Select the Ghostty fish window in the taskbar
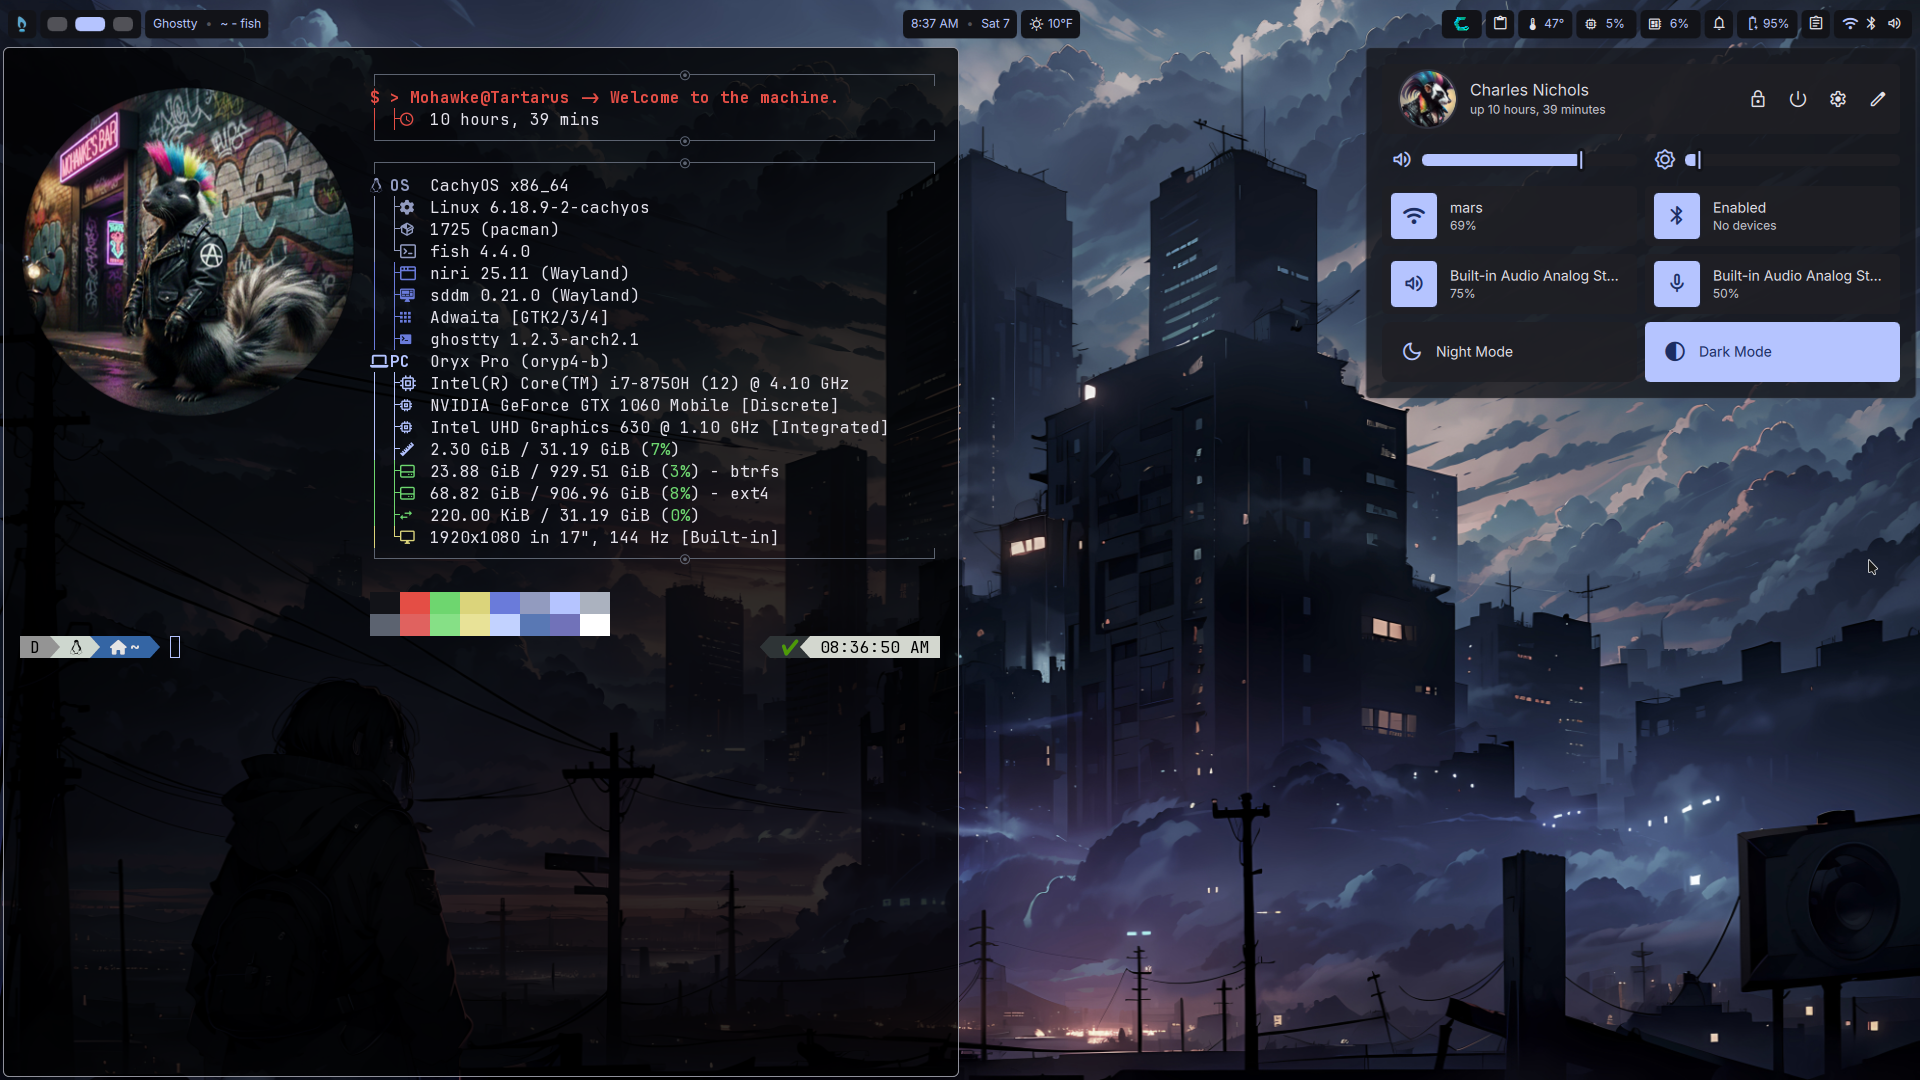Image resolution: width=1920 pixels, height=1080 pixels. (x=206, y=23)
